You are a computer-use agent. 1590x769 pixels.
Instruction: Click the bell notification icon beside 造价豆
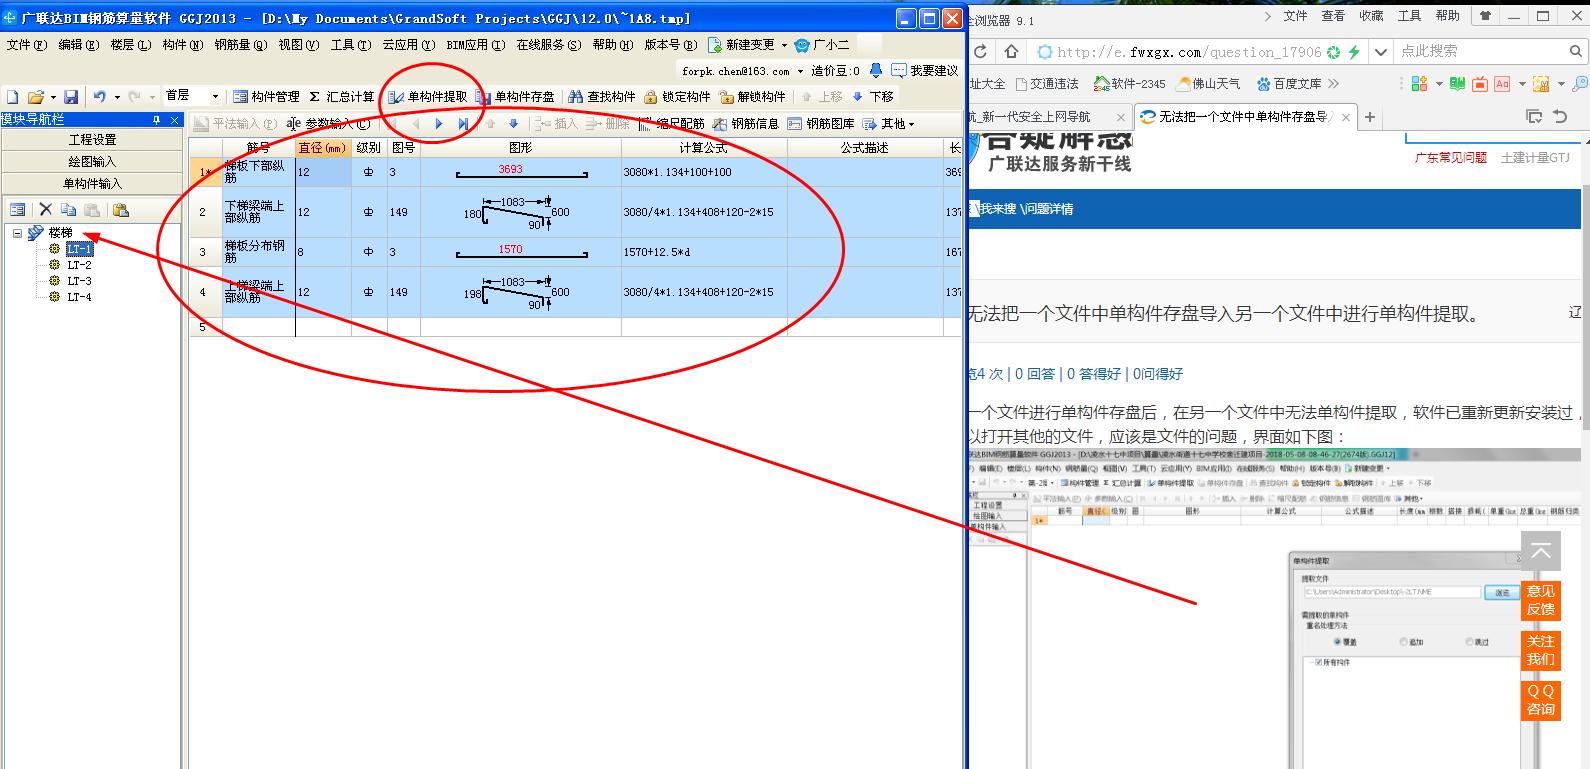point(876,70)
